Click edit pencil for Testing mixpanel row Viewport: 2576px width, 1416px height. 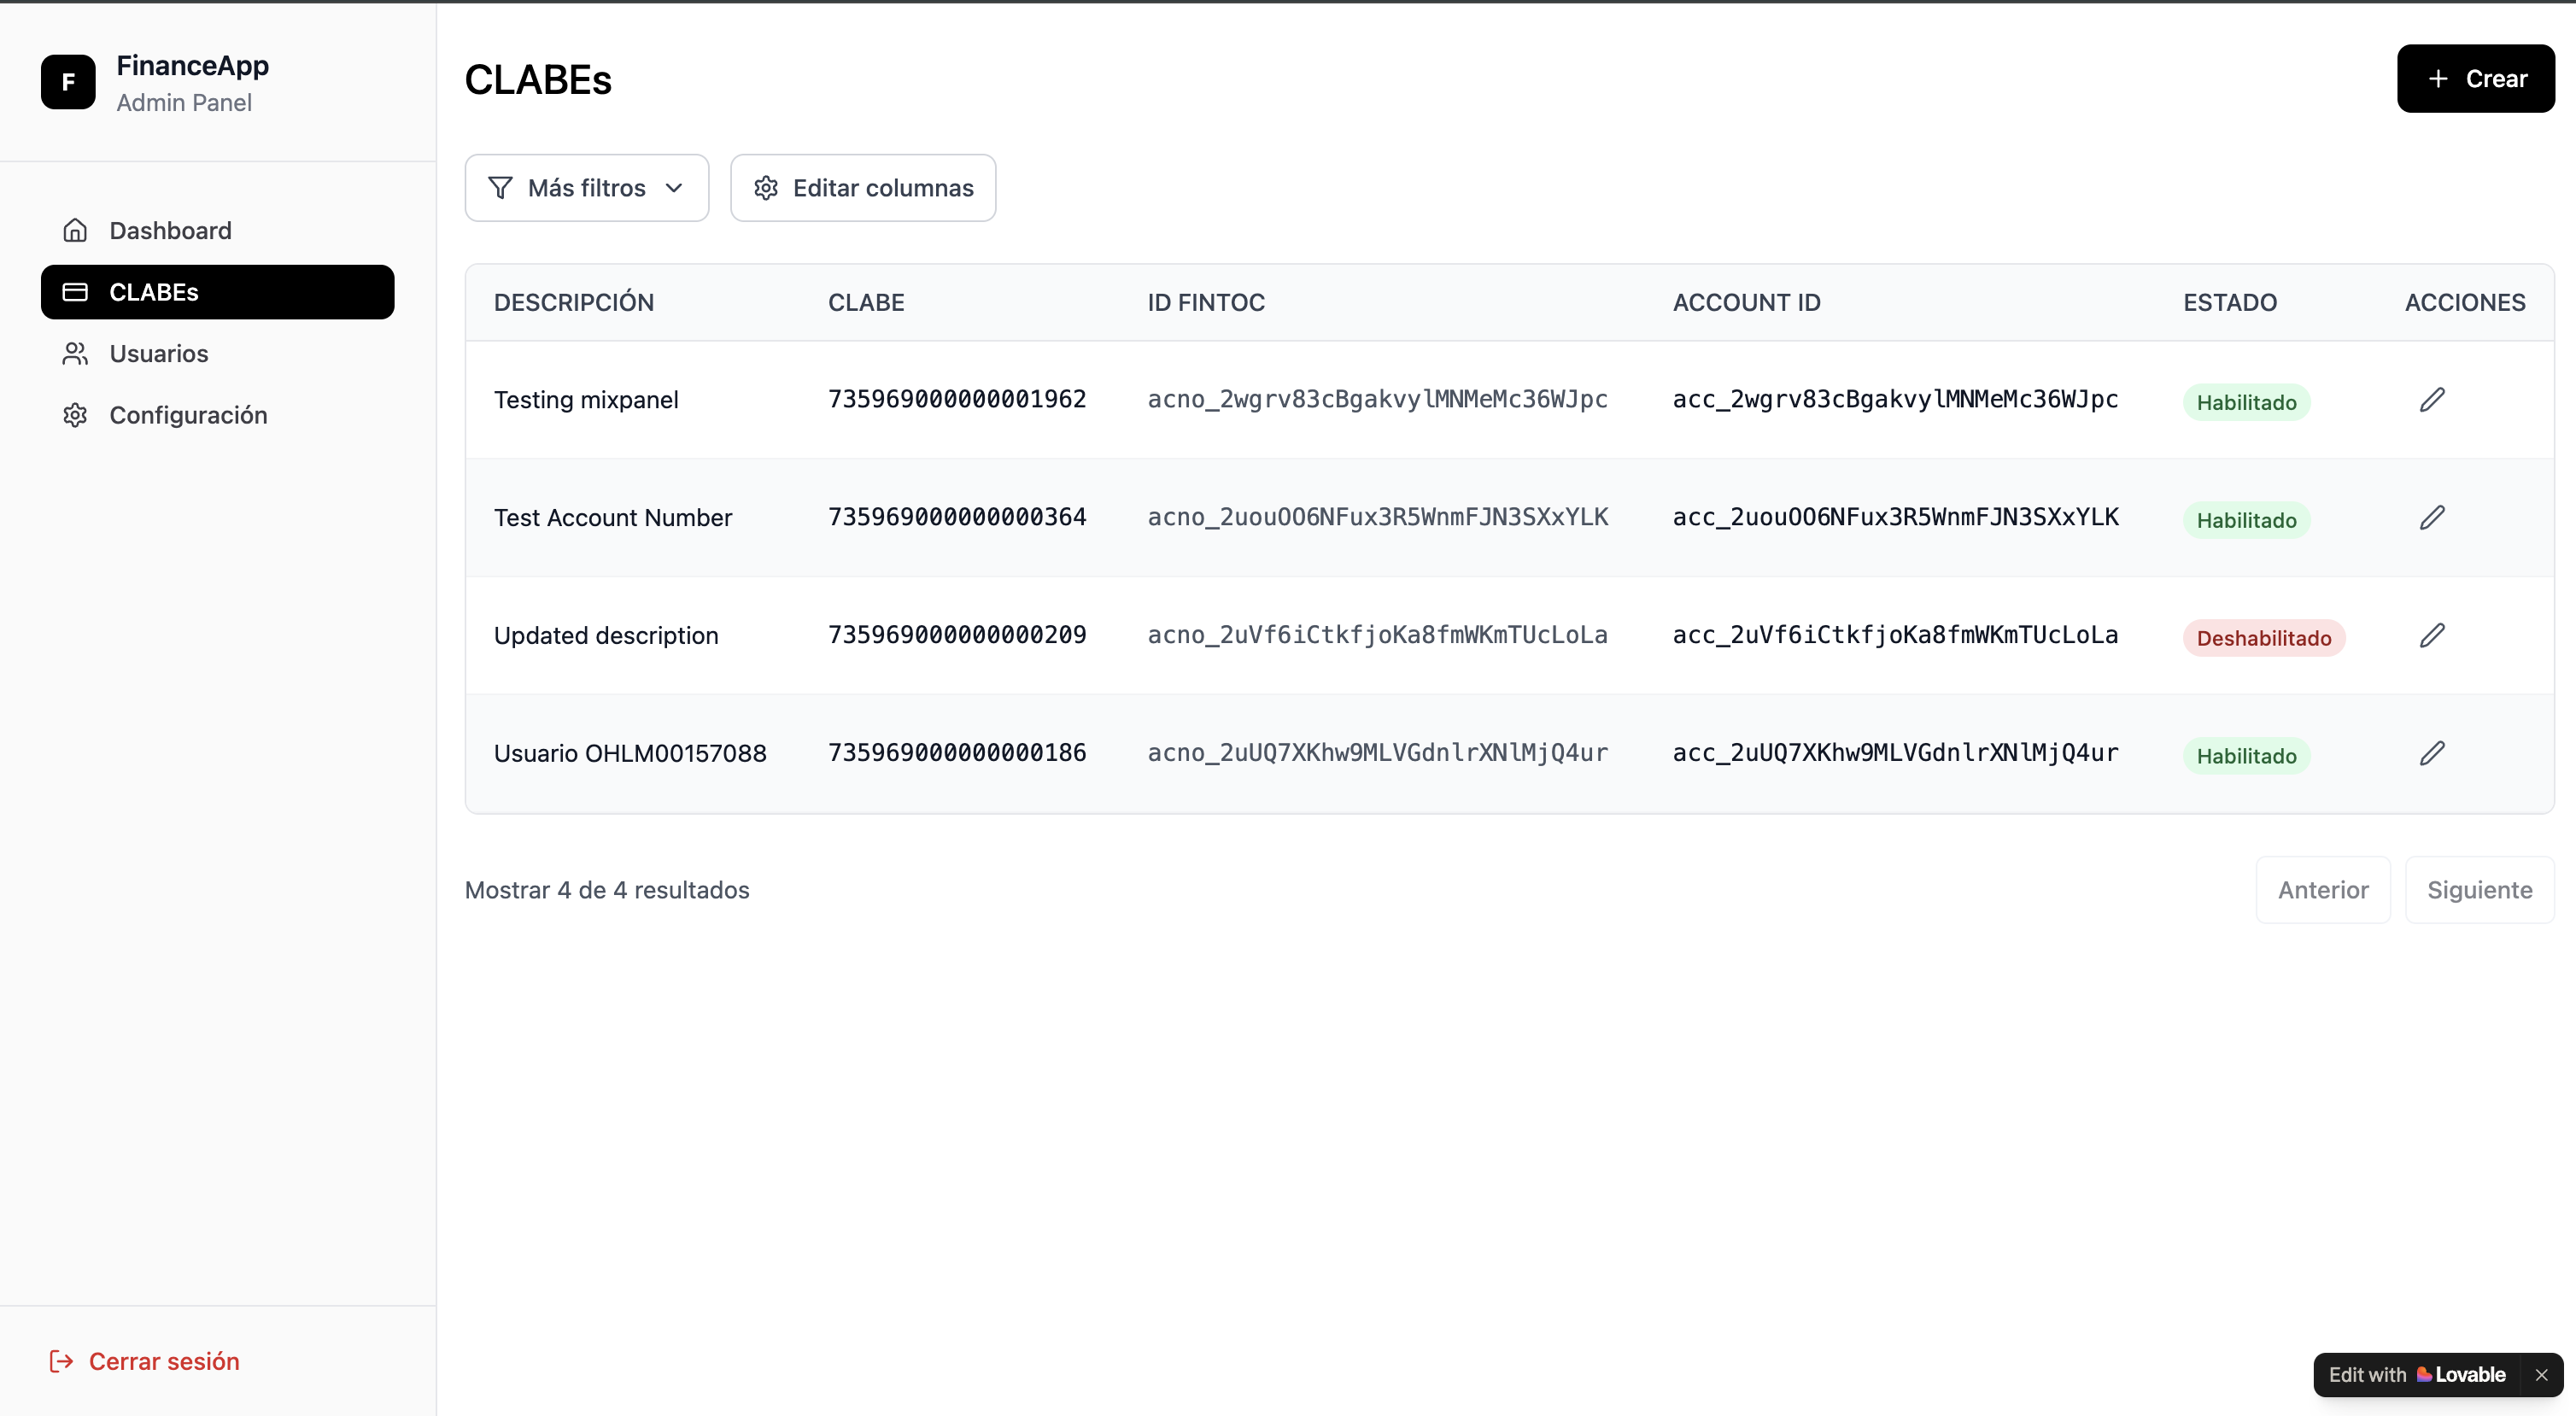click(2432, 400)
